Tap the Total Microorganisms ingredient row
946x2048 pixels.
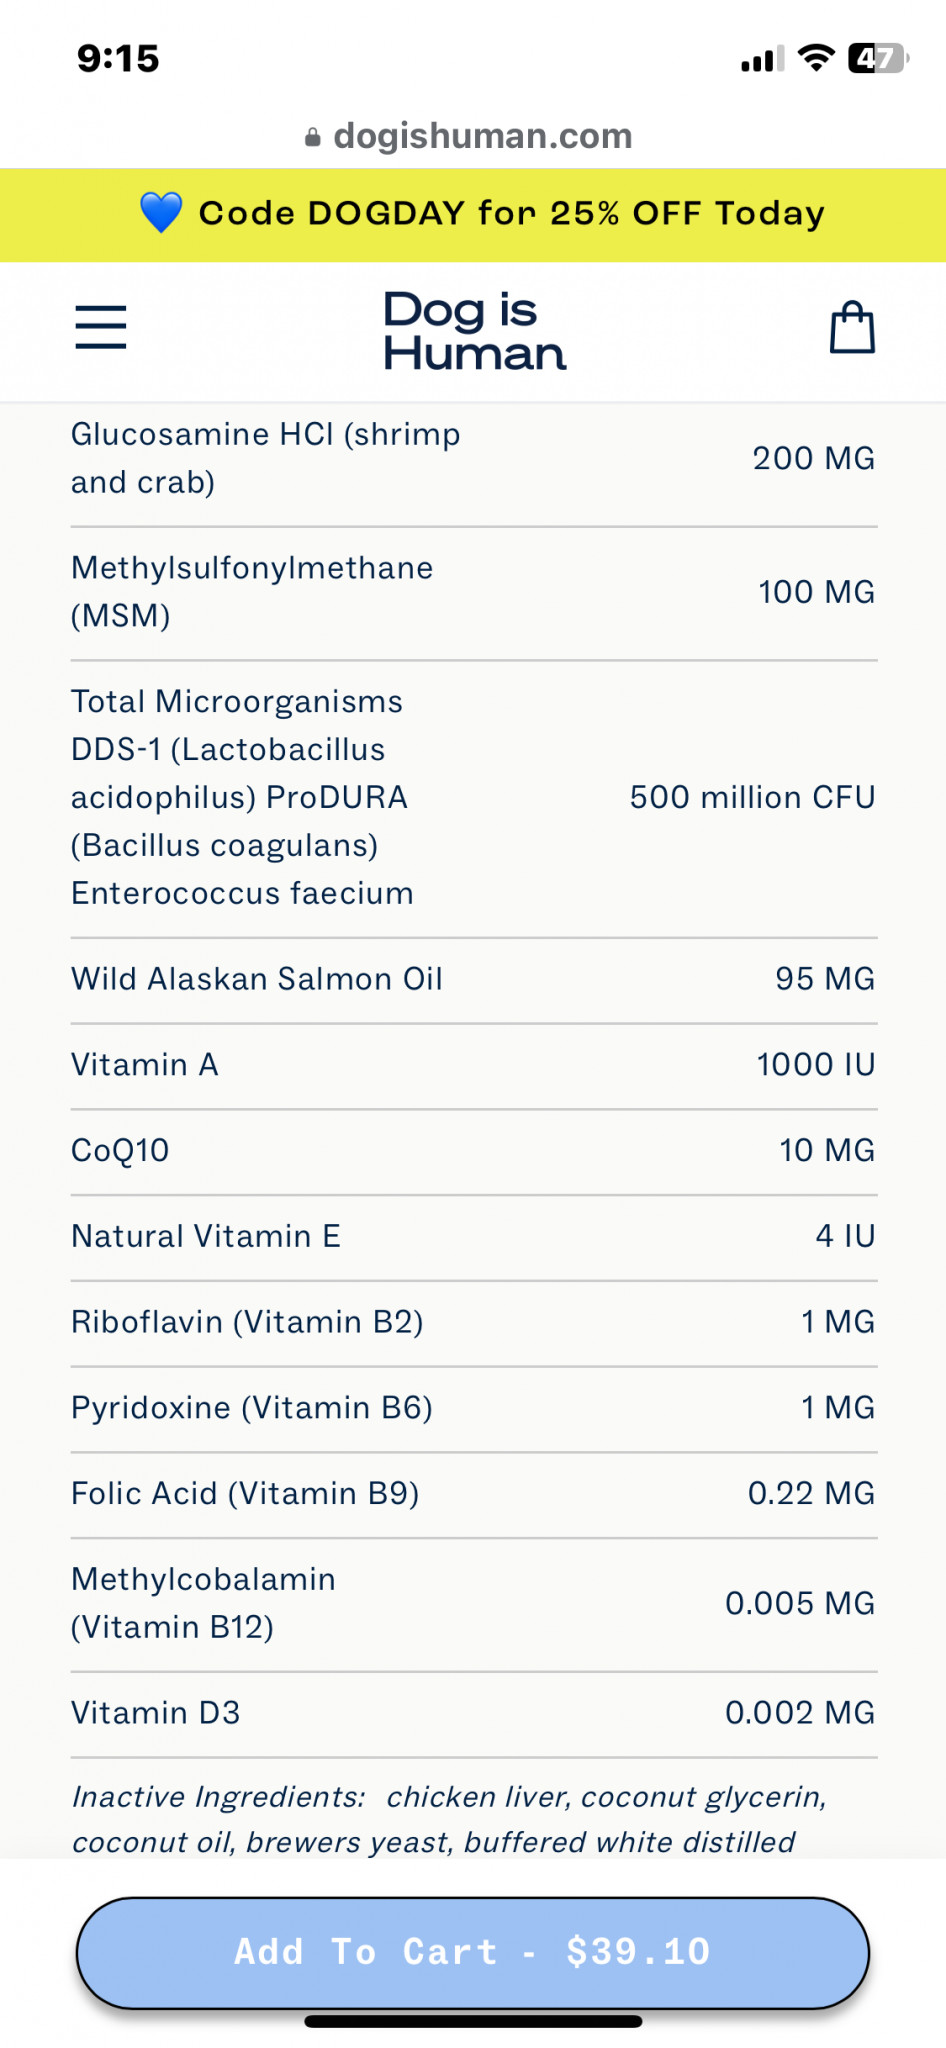point(473,797)
